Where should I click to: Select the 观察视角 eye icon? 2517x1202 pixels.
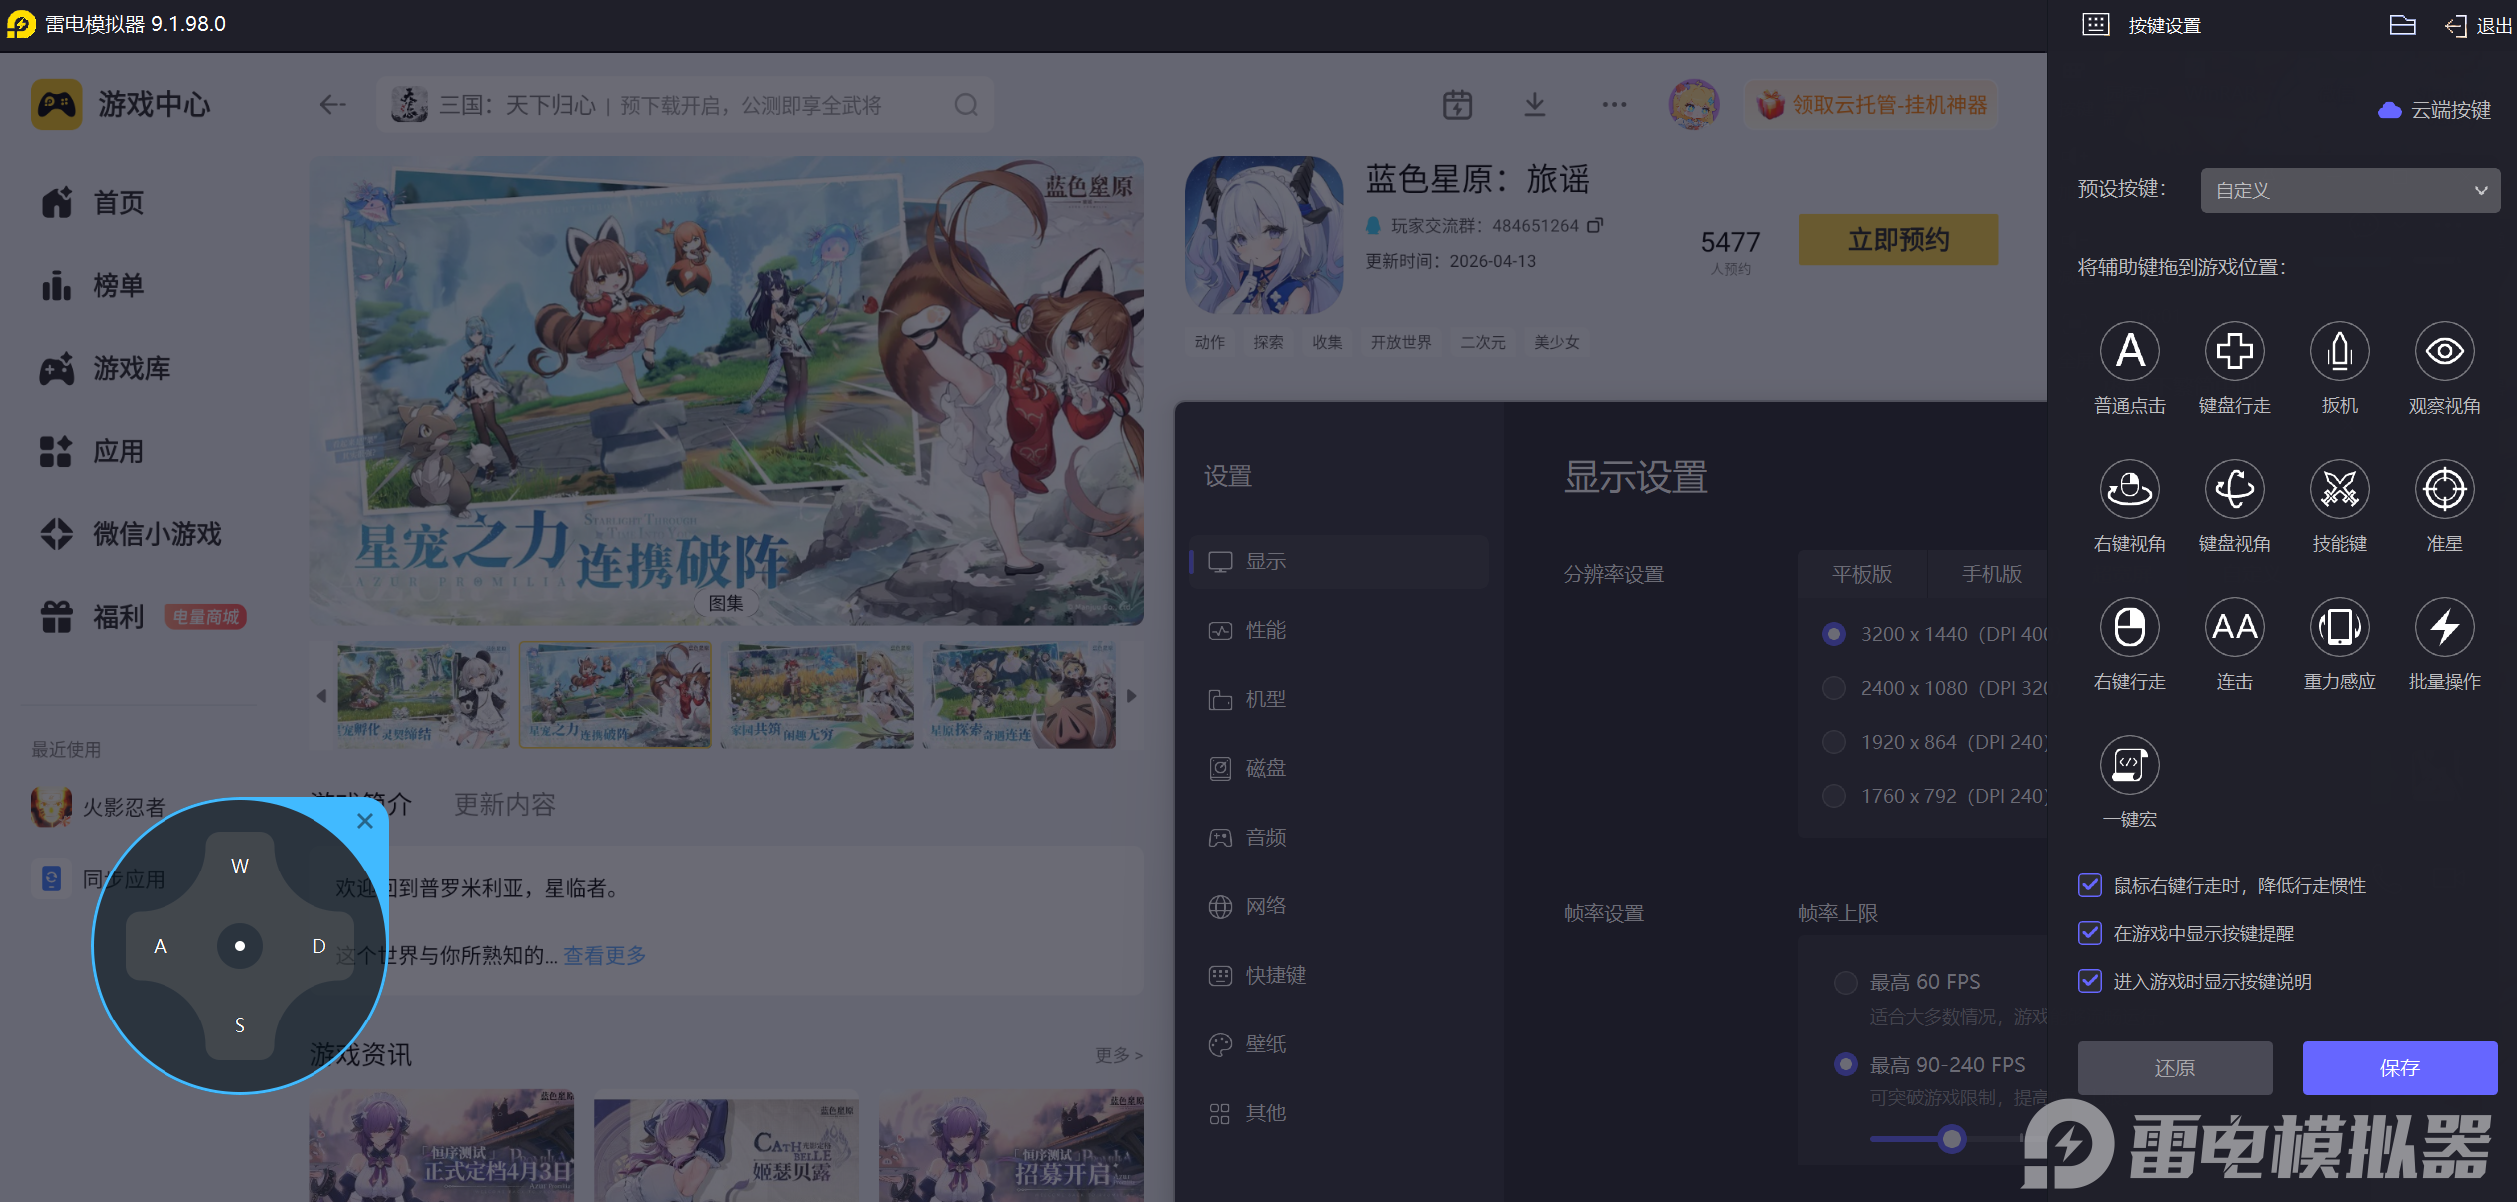click(2445, 351)
